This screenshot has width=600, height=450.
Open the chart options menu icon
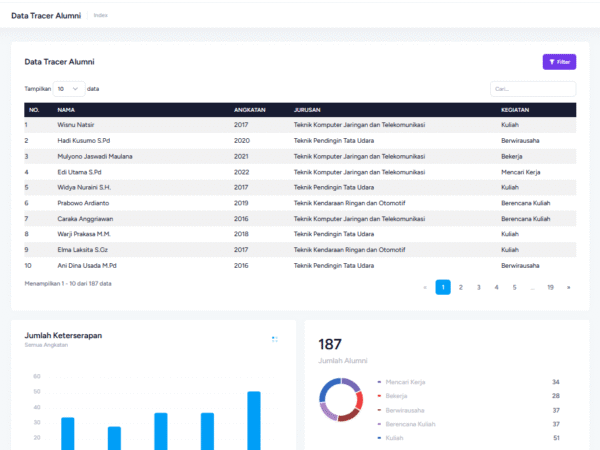[x=275, y=339]
